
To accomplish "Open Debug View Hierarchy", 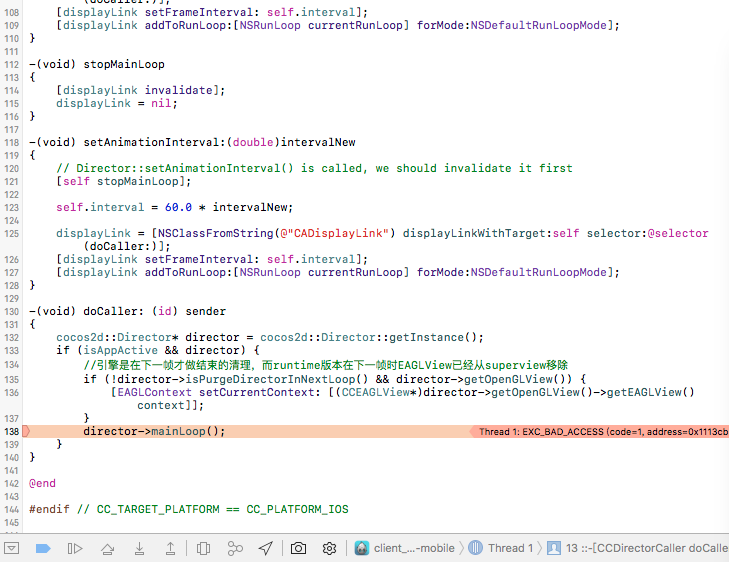I will [203, 549].
